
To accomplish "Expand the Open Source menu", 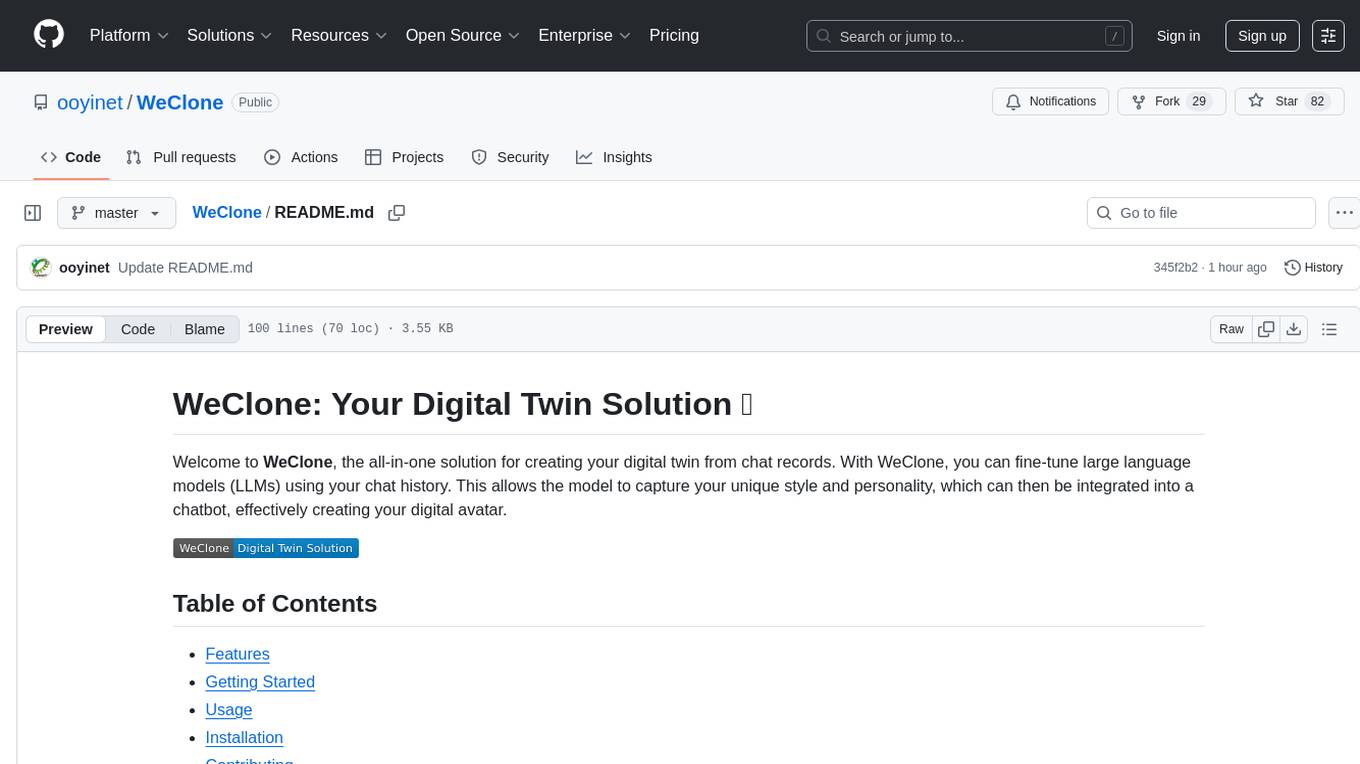I will (x=463, y=35).
